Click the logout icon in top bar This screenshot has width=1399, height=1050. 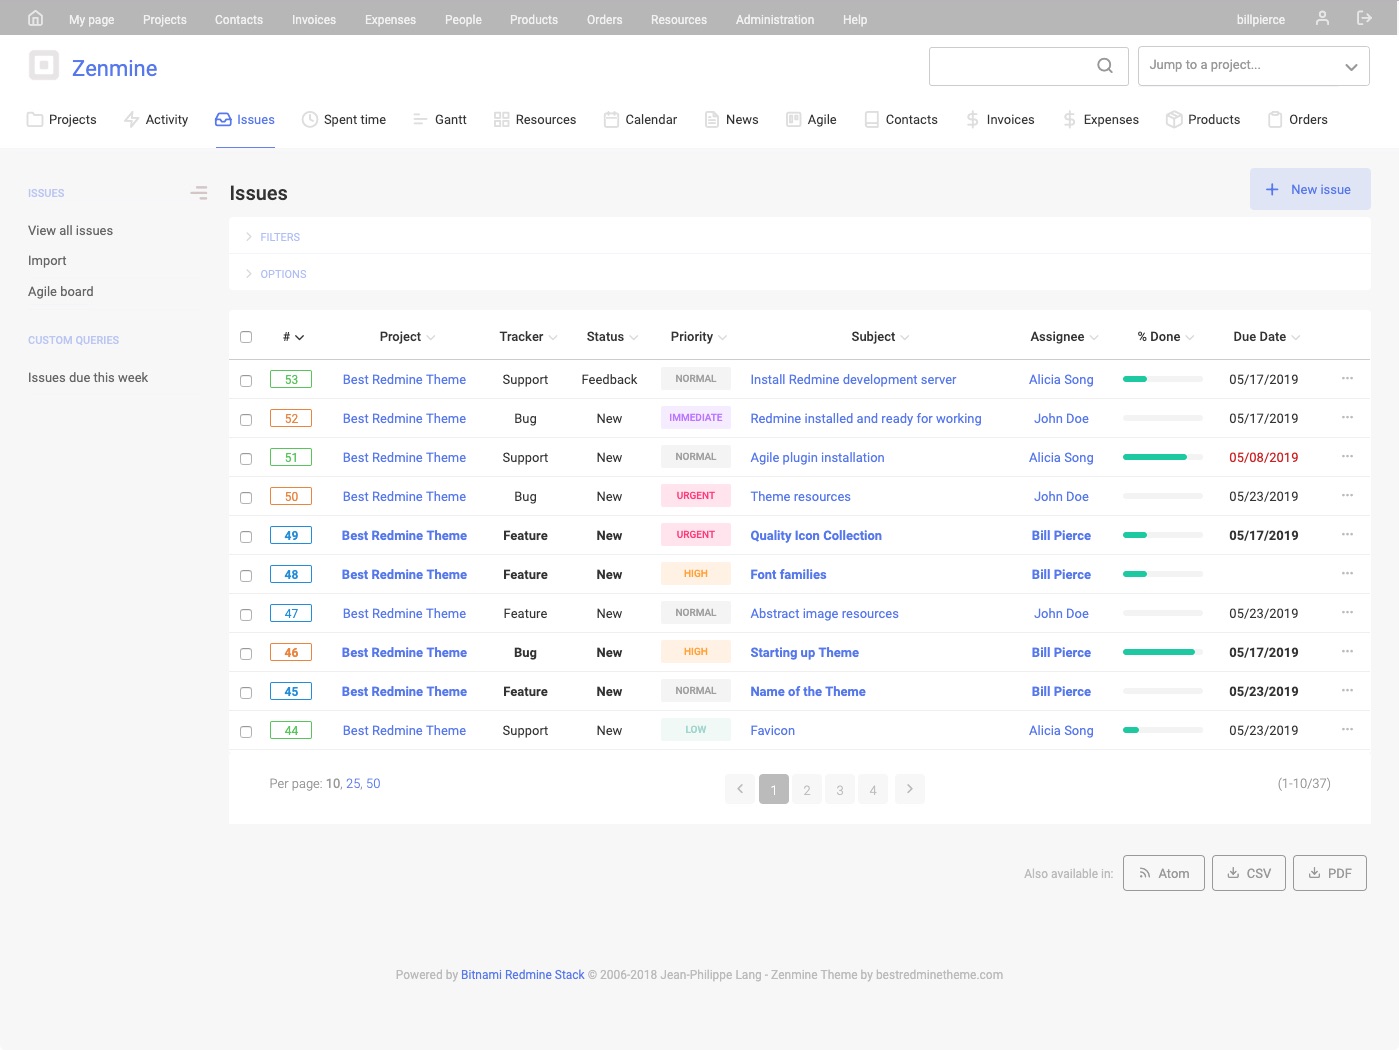coord(1364,18)
